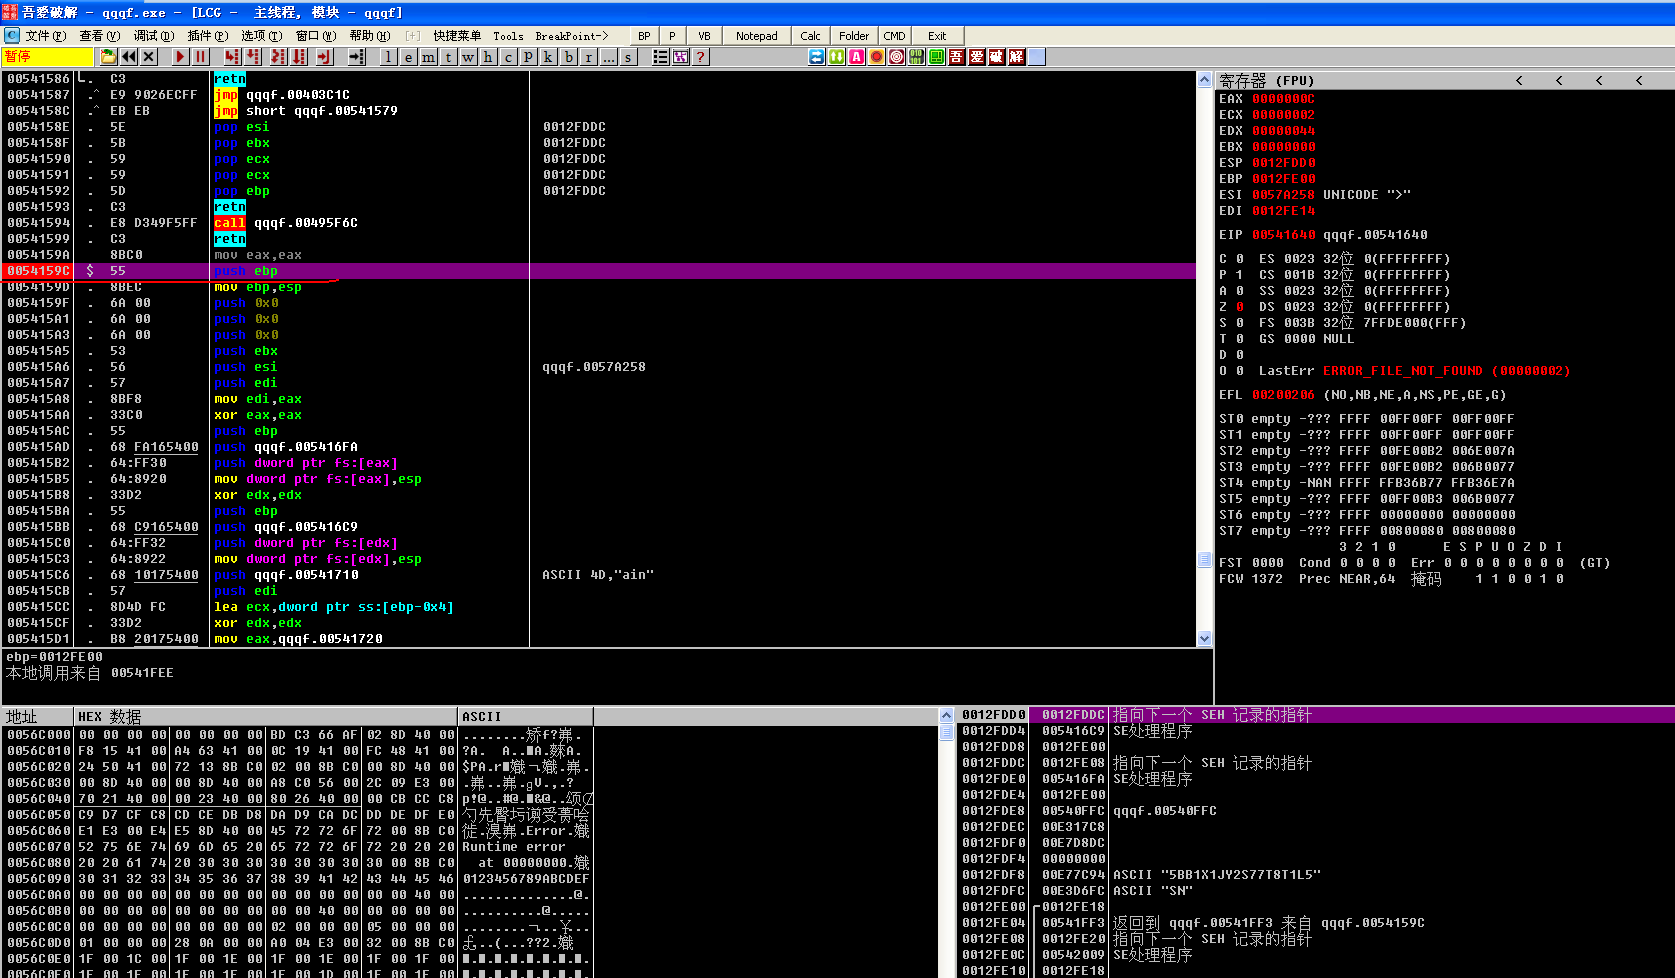Screen dimensions: 1675x978
Task: Click the blue swap arrows plugin icon
Action: [817, 57]
